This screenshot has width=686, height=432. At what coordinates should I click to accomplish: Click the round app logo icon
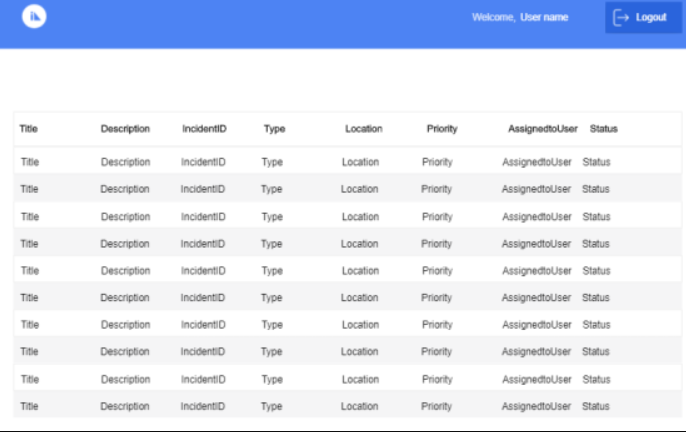tap(35, 17)
